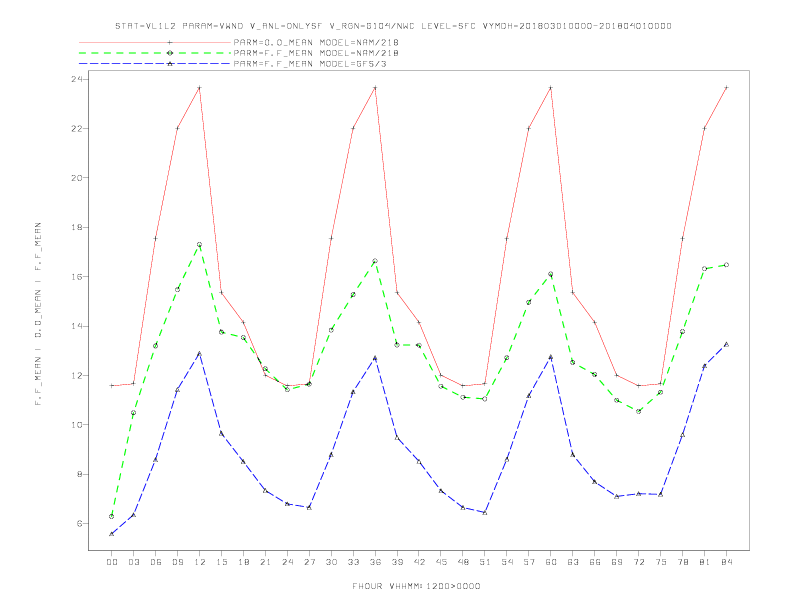Viewport: 792px width, 612px height.
Task: Click the x-axis tick label 27
Action: click(309, 562)
